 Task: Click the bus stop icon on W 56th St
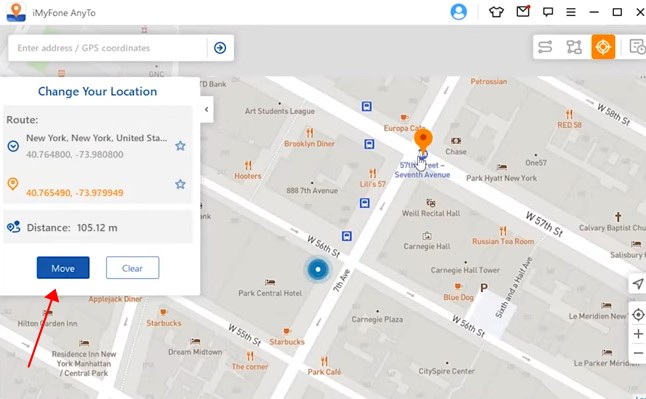click(347, 236)
